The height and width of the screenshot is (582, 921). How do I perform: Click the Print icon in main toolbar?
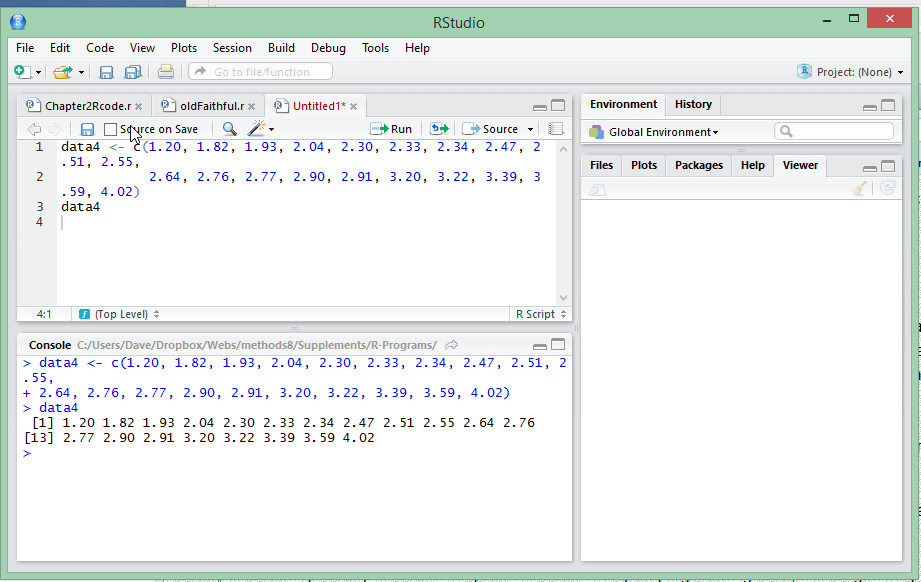click(x=166, y=72)
